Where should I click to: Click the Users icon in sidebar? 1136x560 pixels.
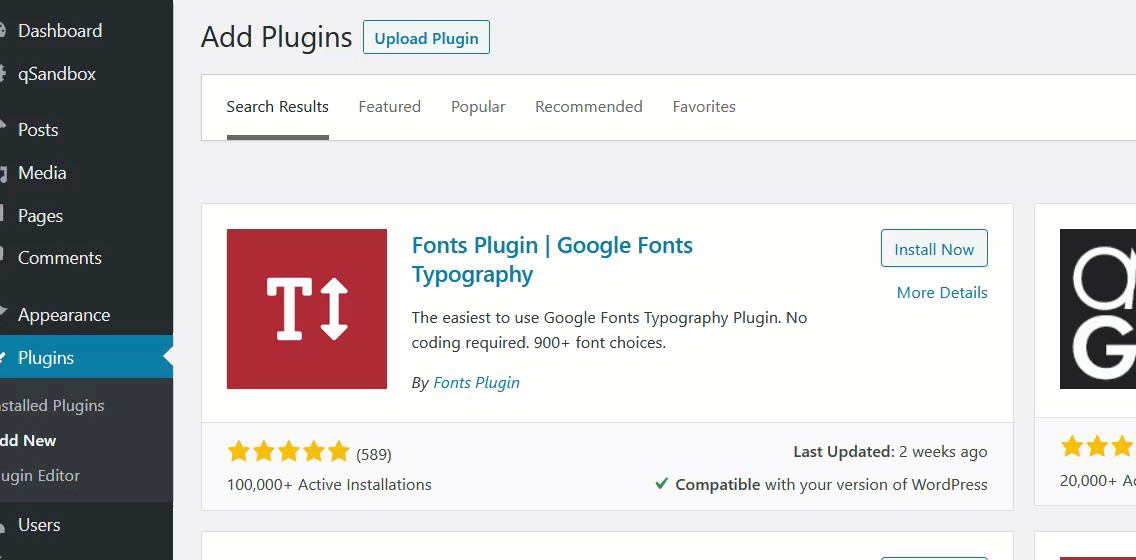click(3, 525)
